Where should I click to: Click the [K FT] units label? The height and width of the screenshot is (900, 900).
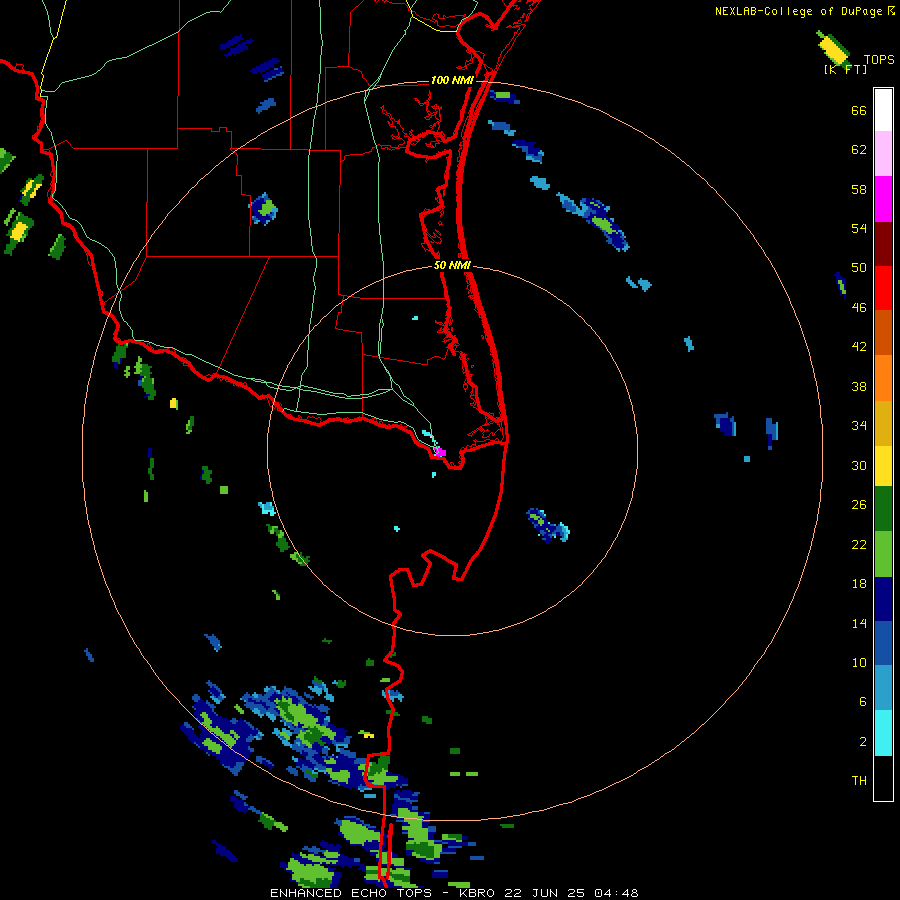click(x=845, y=69)
